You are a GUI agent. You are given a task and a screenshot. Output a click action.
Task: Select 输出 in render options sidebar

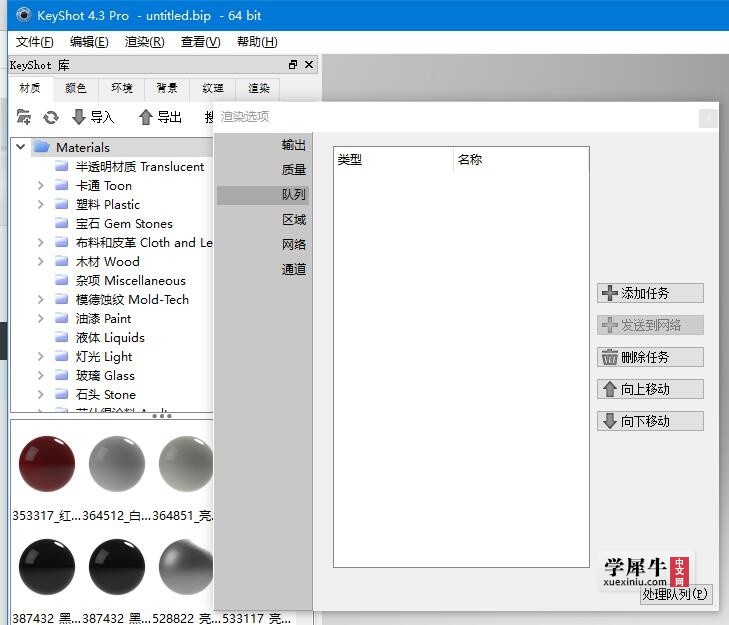tap(263, 145)
